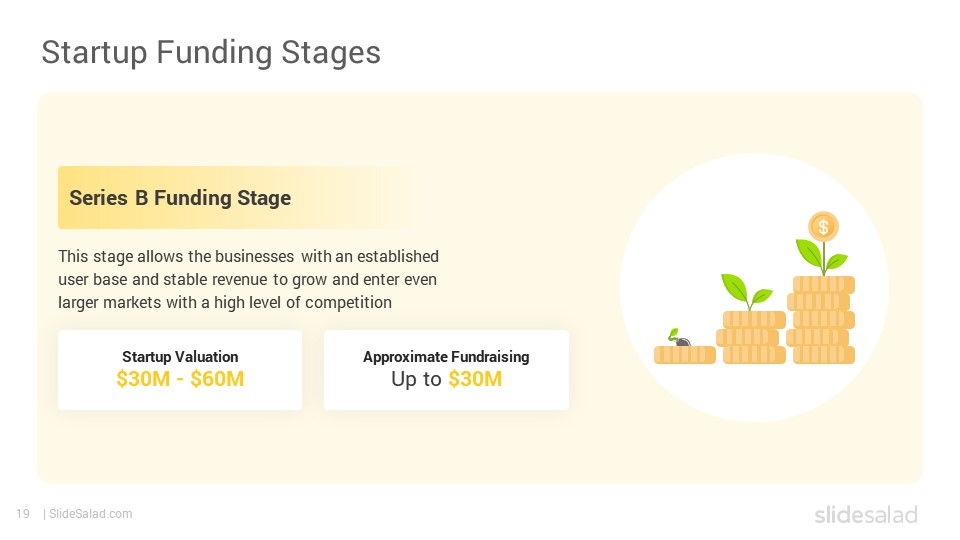Image resolution: width=960 pixels, height=540 pixels.
Task: Click the slidesalad logo at bottom right
Action: point(866,514)
